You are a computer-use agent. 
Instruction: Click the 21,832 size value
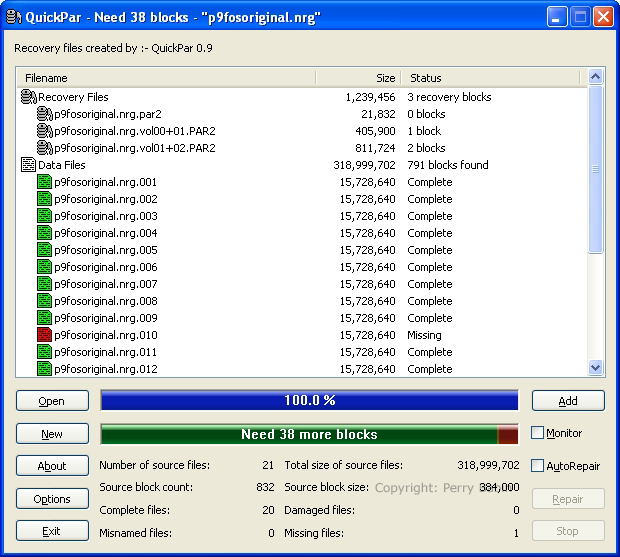378,114
